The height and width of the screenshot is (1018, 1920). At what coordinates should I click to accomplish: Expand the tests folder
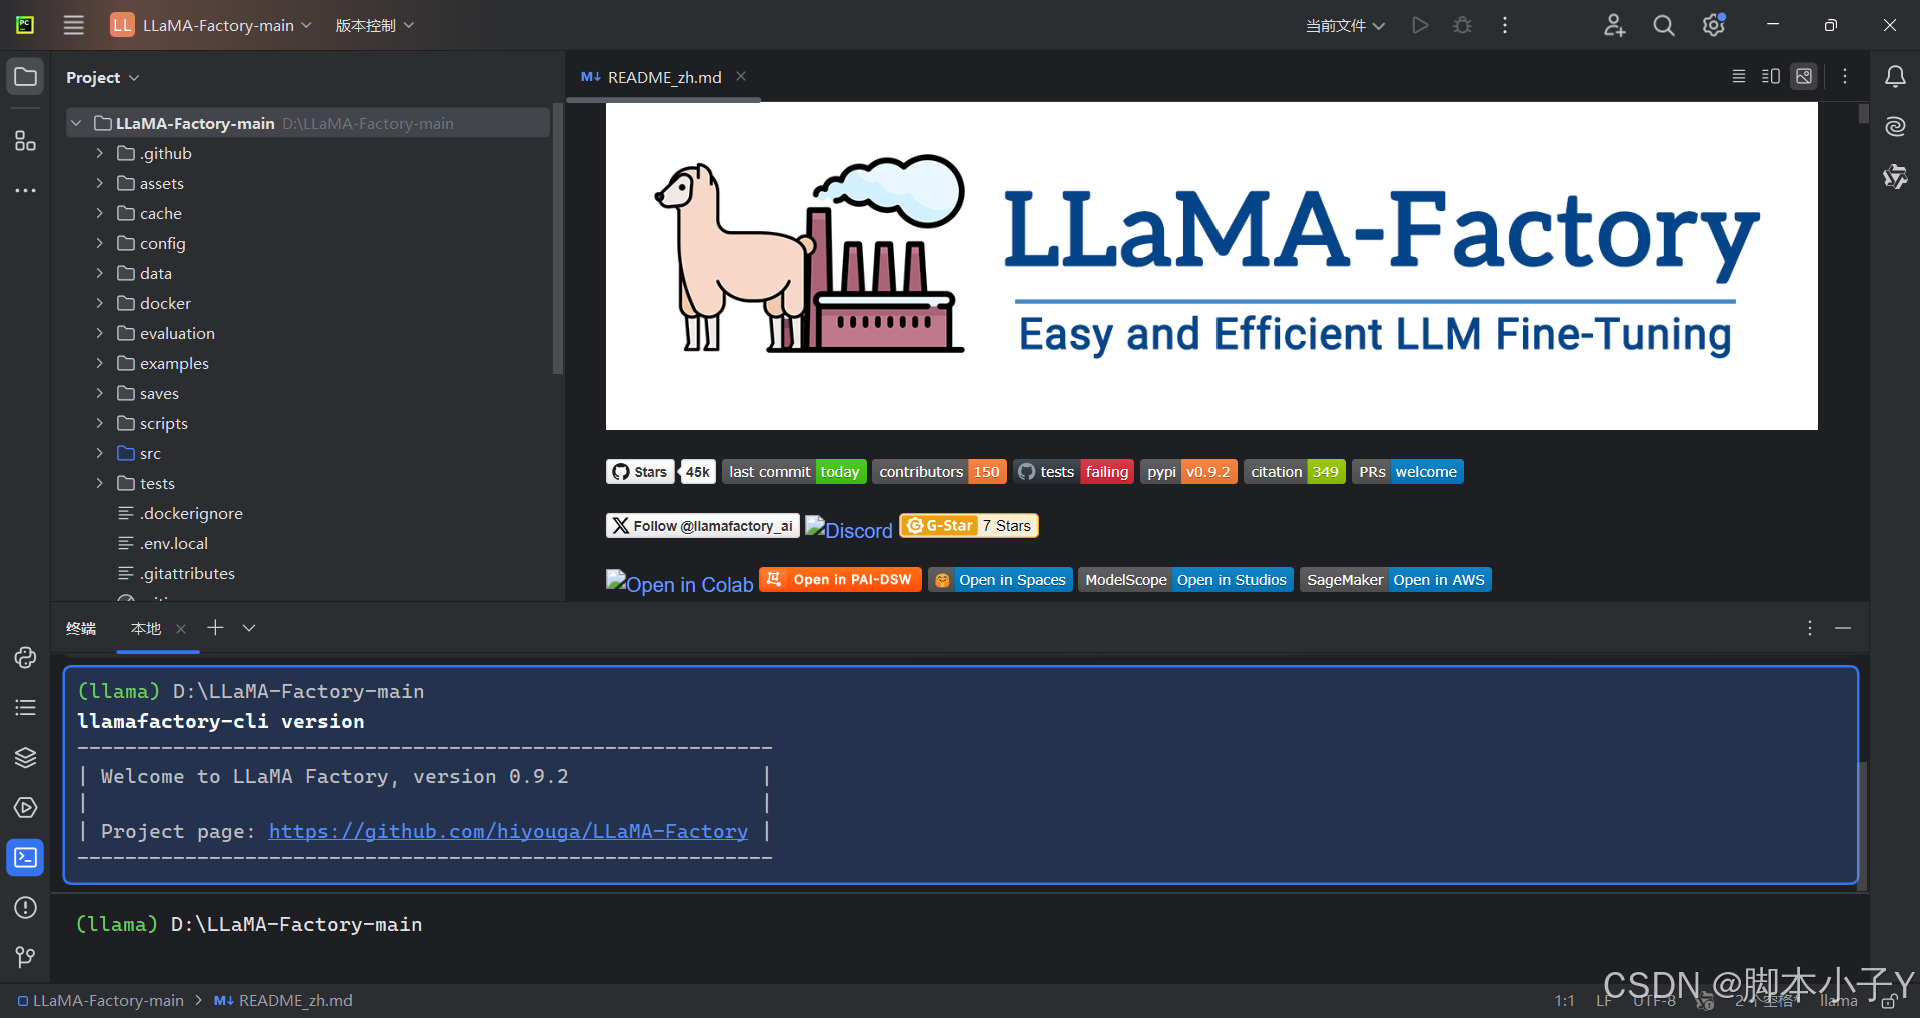pyautogui.click(x=99, y=483)
